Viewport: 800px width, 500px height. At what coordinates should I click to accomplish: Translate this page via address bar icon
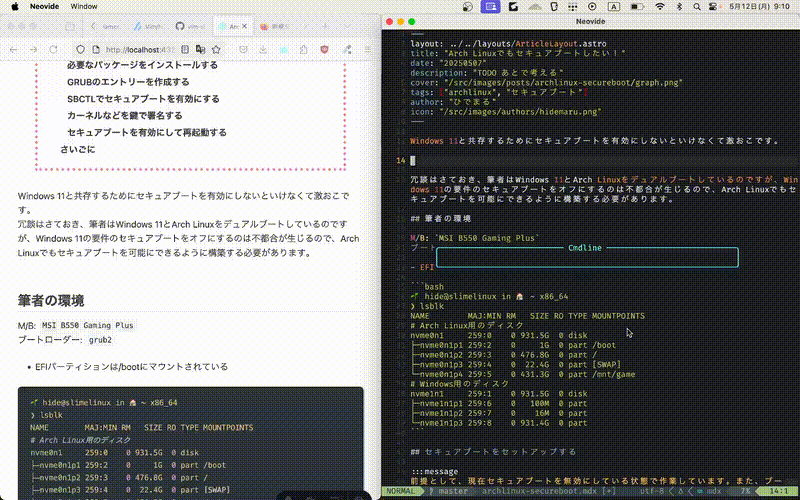tap(201, 49)
